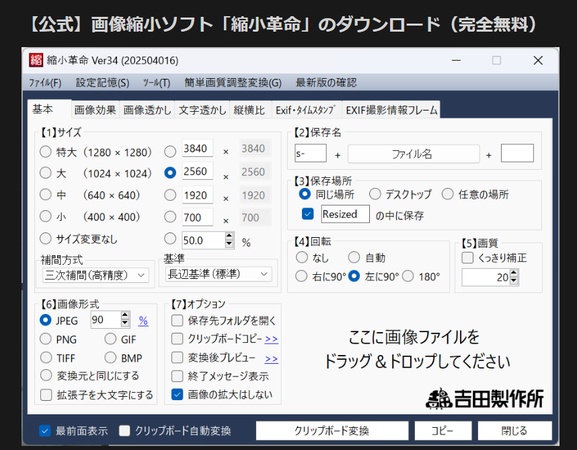Toggle 最前面表示 checkbox
The width and height of the screenshot is (577, 450).
(45, 430)
